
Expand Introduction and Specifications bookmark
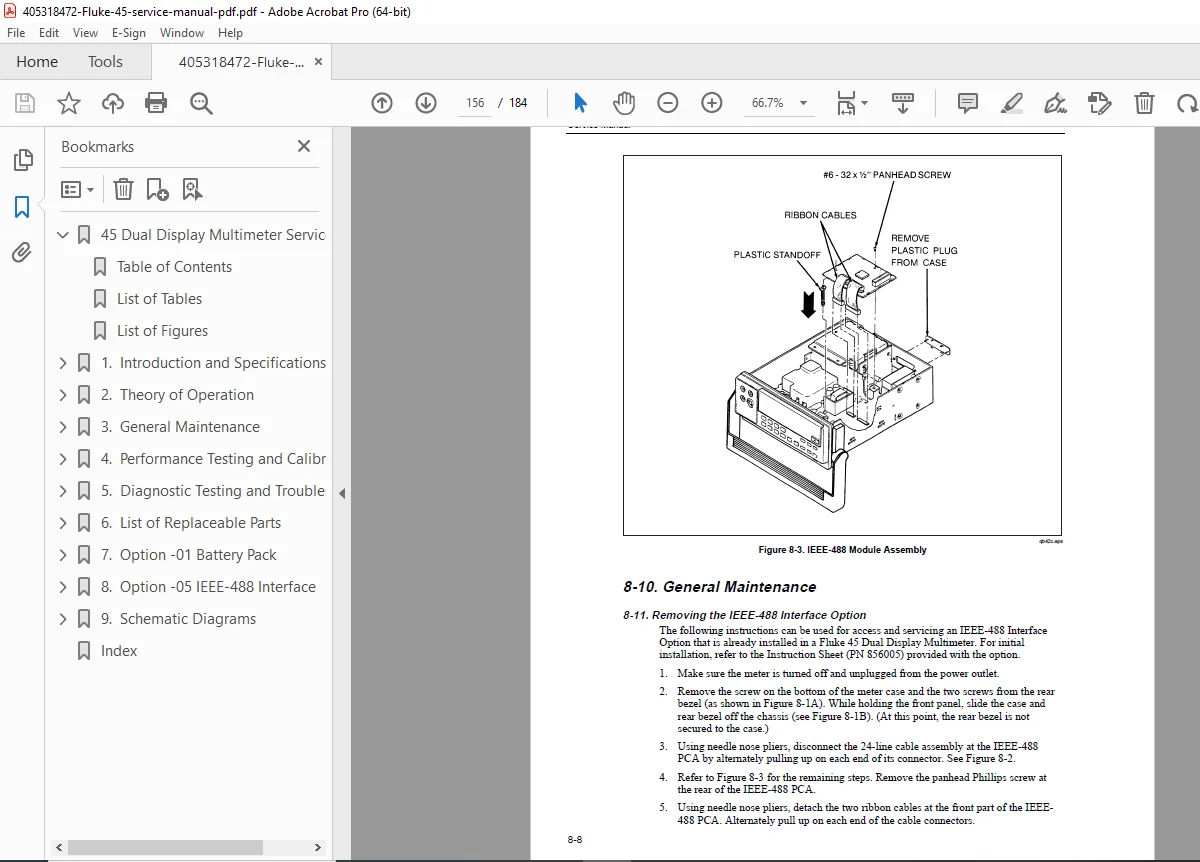tap(63, 363)
